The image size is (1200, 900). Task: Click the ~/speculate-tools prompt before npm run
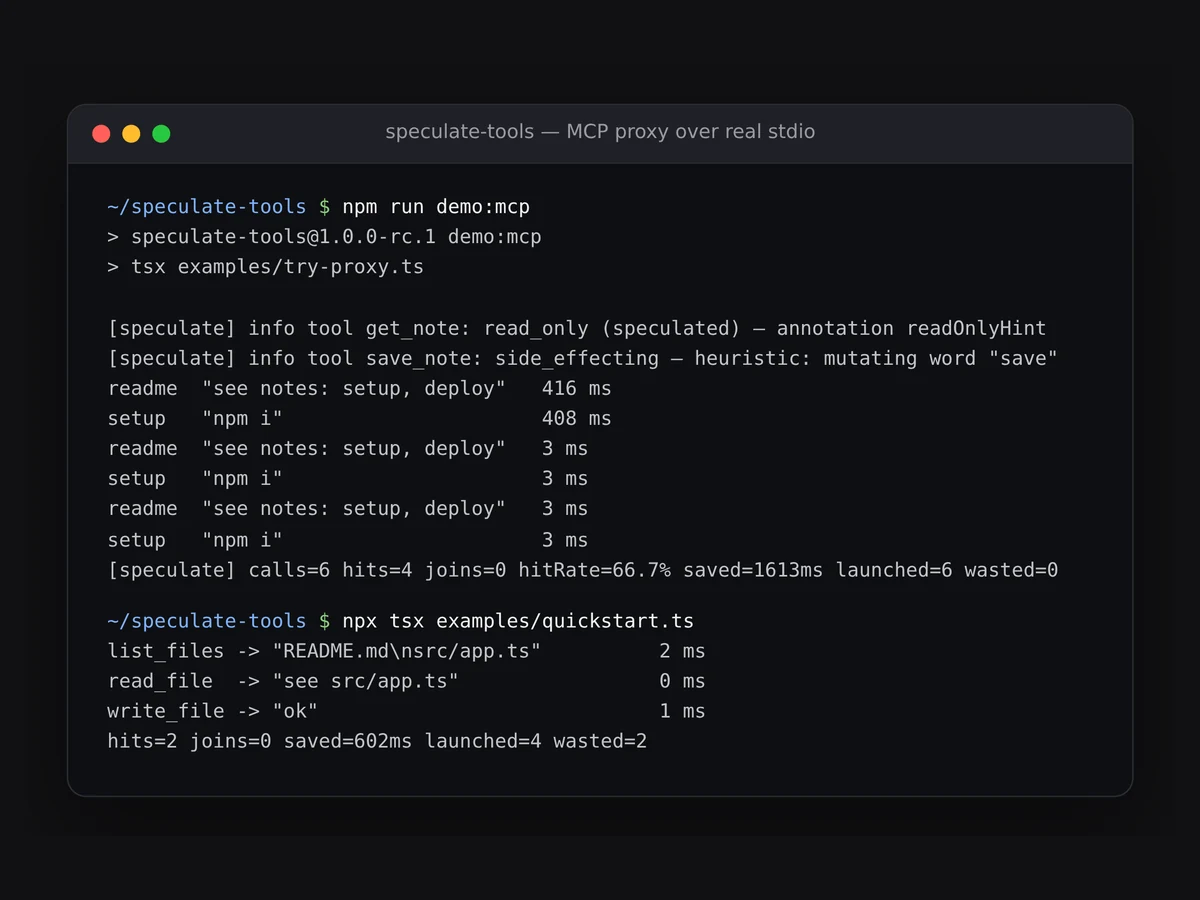pos(207,207)
